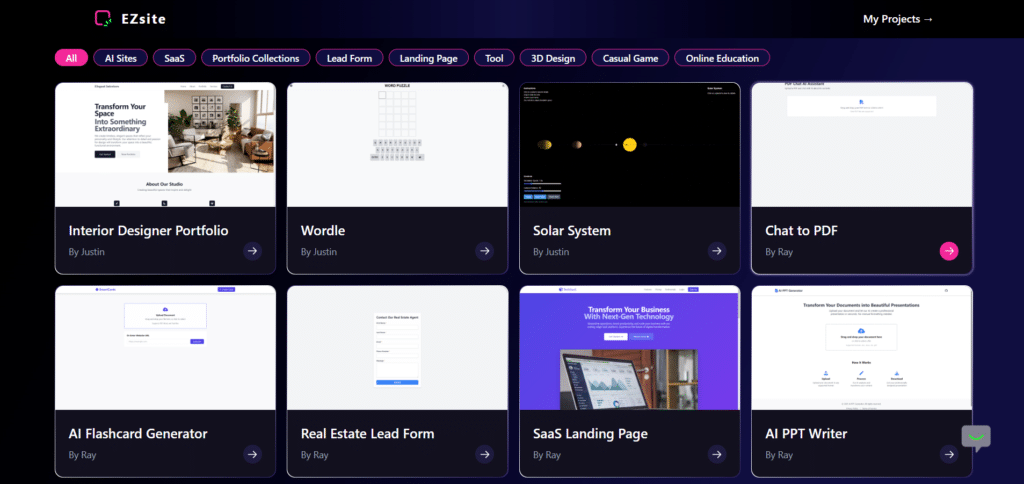The width and height of the screenshot is (1024, 484).
Task: Click the arrow icon on Wordle card
Action: pos(484,251)
